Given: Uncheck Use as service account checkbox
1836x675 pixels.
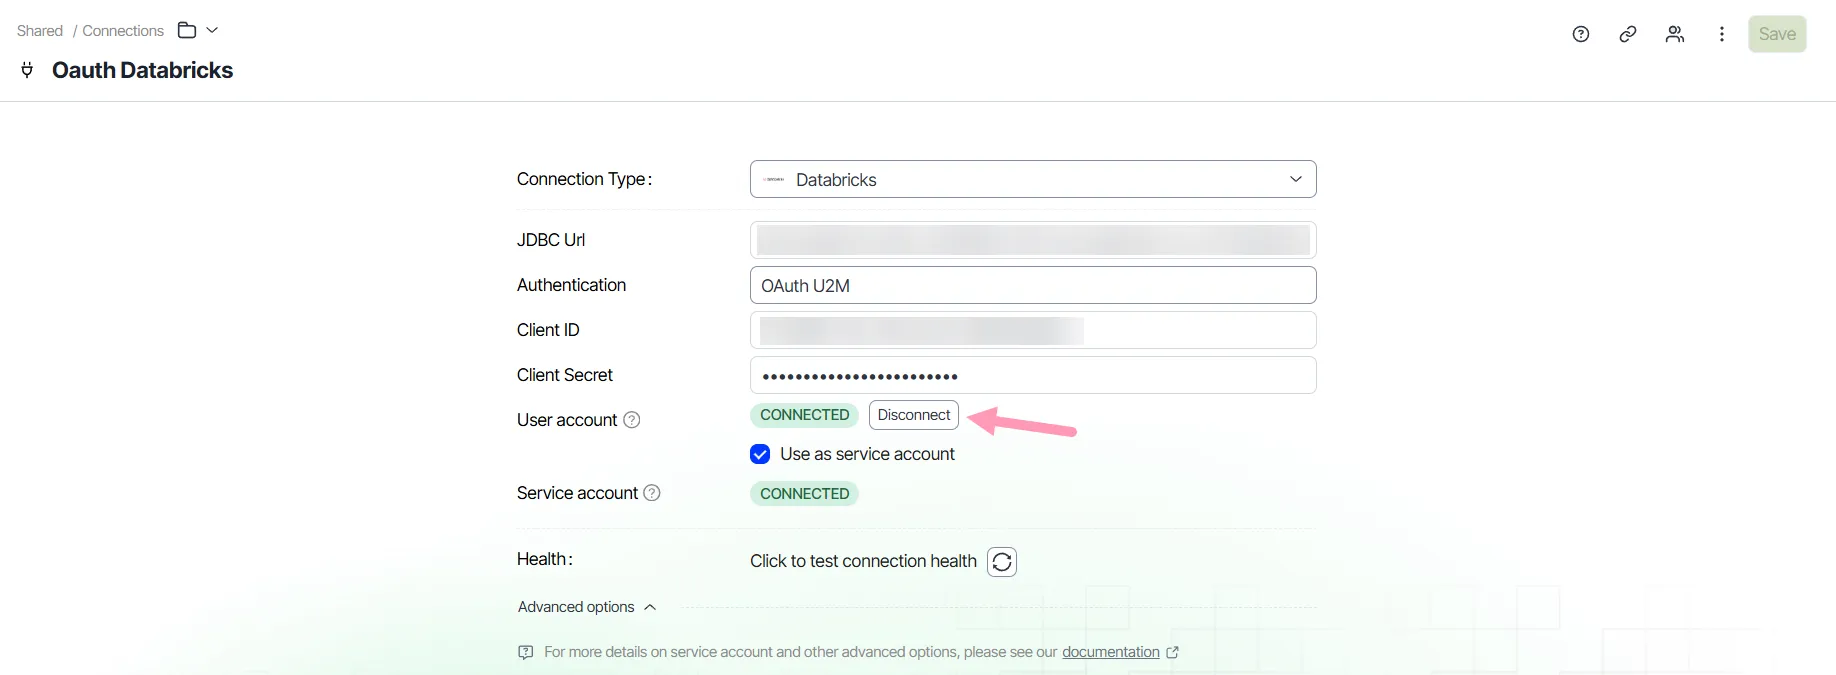Looking at the screenshot, I should click(x=760, y=454).
